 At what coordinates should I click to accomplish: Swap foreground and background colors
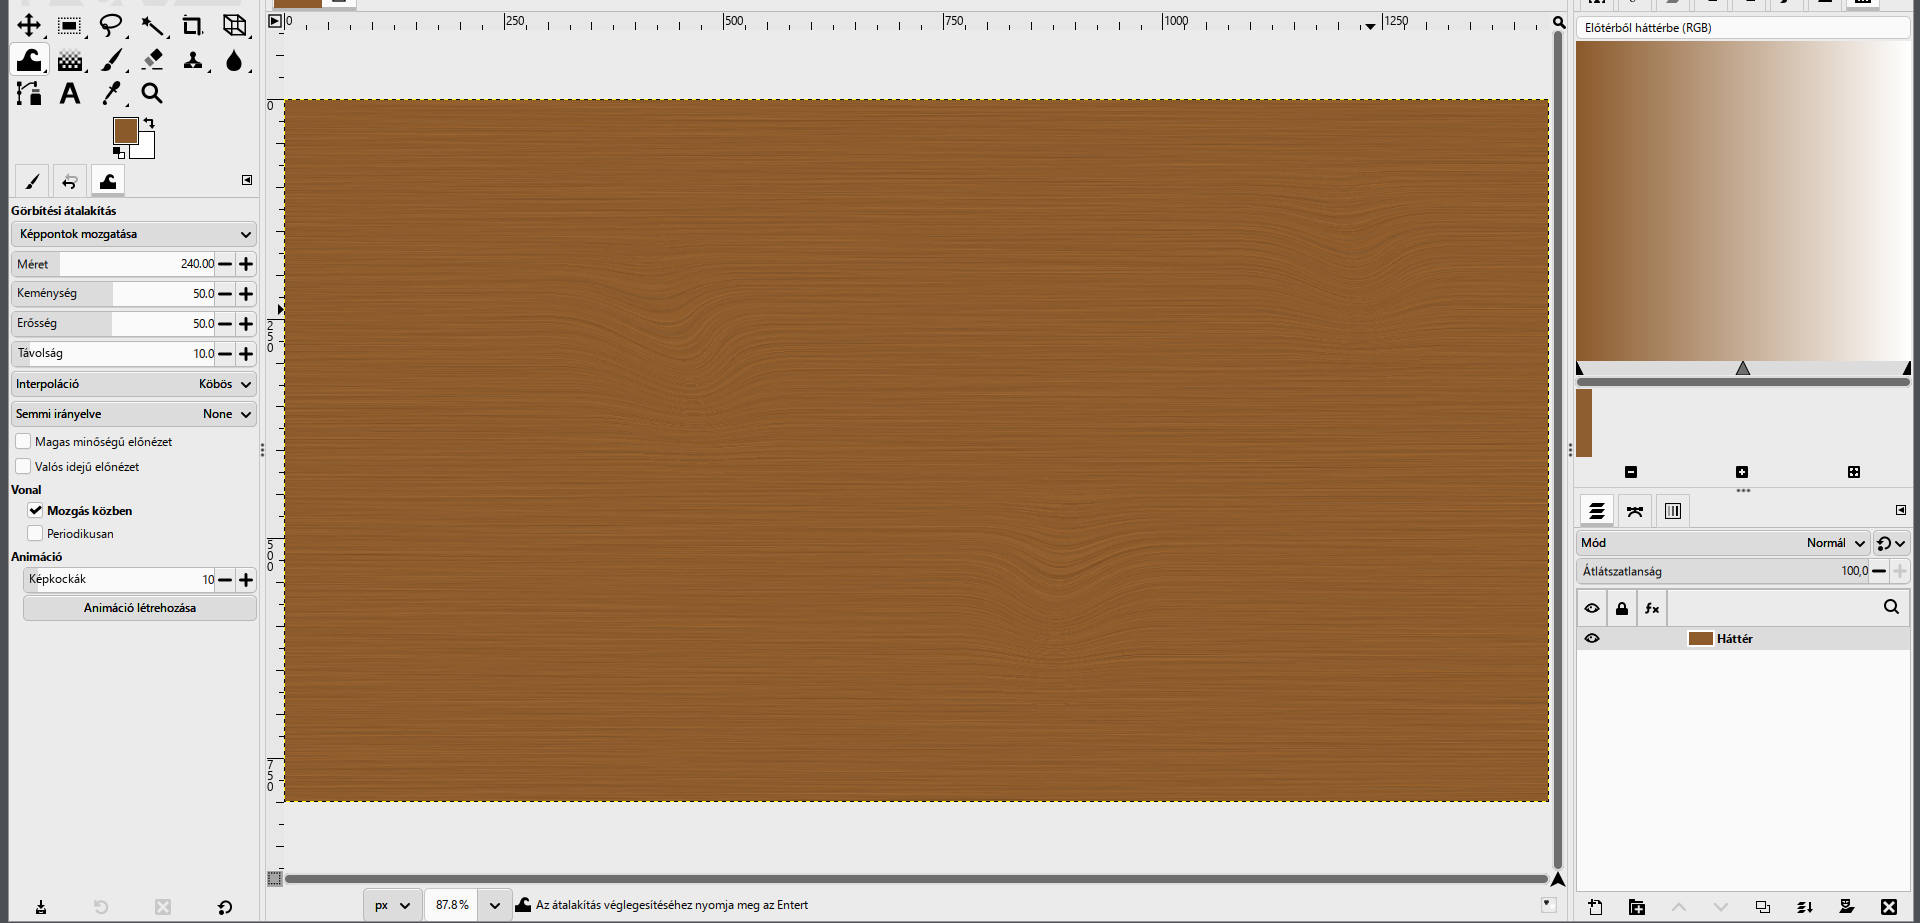[149, 123]
